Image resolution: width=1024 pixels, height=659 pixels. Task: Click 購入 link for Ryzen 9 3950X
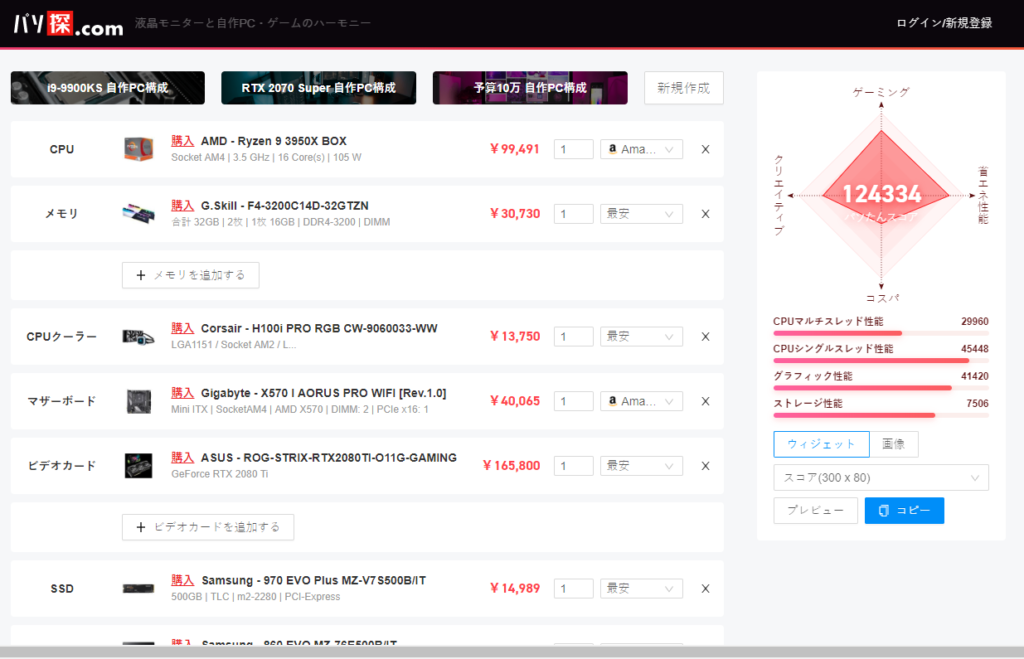click(183, 141)
